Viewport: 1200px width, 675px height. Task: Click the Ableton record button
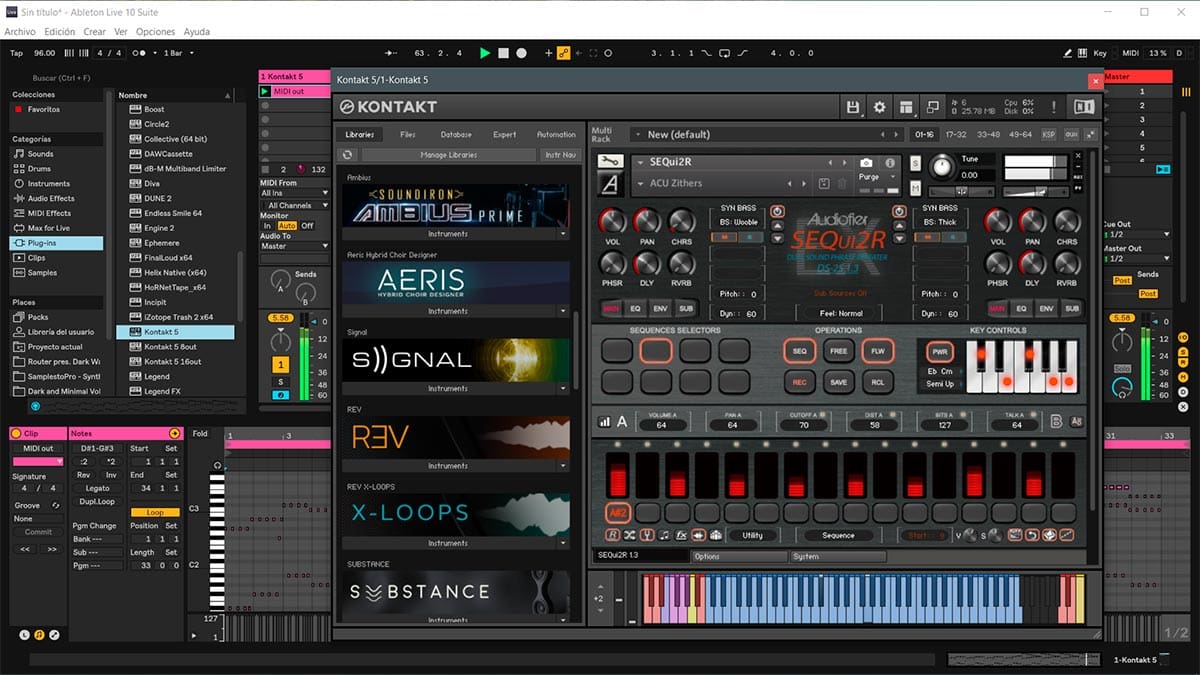(521, 53)
